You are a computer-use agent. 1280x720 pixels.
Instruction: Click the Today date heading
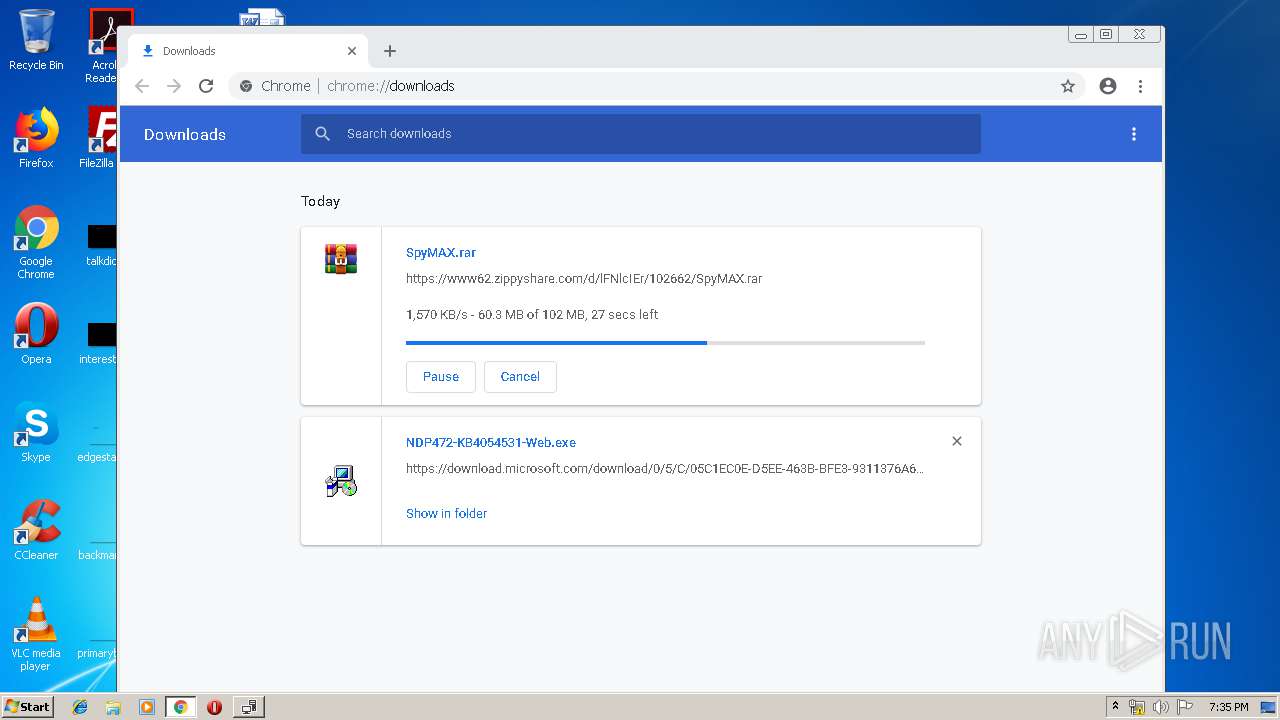pos(321,202)
